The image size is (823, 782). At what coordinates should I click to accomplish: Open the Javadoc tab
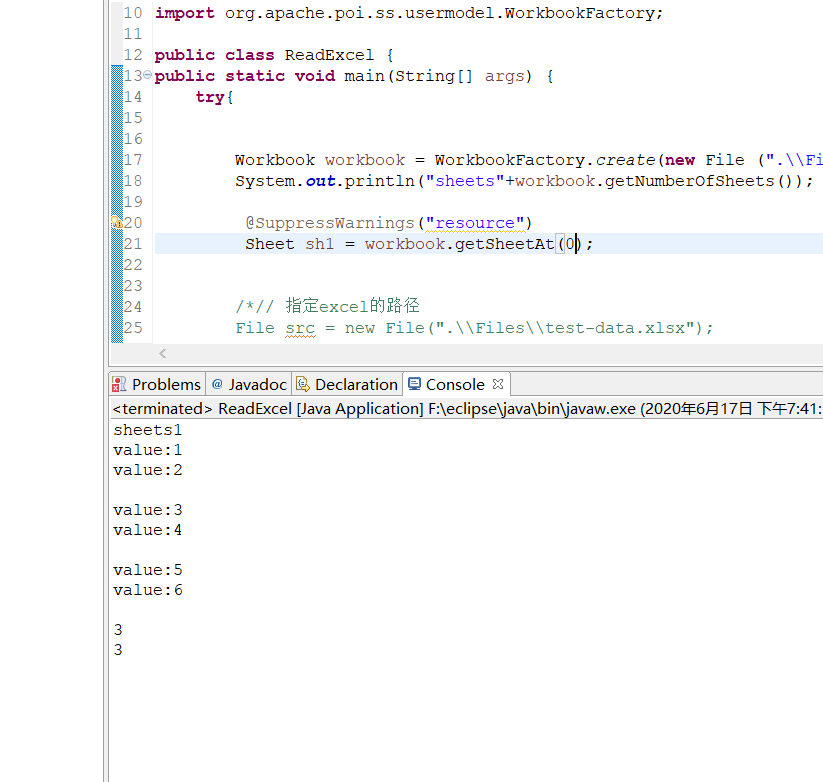pyautogui.click(x=256, y=384)
